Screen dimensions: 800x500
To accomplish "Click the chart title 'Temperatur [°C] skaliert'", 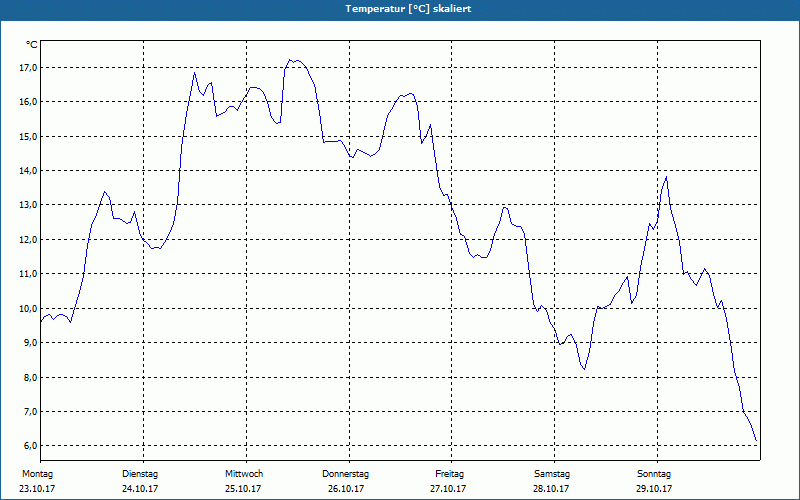I will pyautogui.click(x=408, y=9).
